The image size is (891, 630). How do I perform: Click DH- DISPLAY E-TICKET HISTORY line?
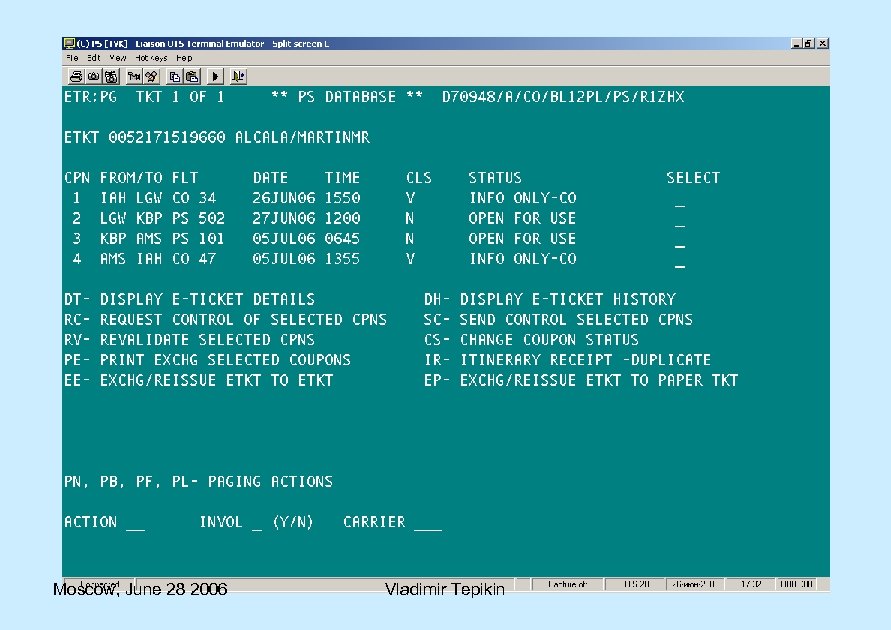[x=549, y=299]
